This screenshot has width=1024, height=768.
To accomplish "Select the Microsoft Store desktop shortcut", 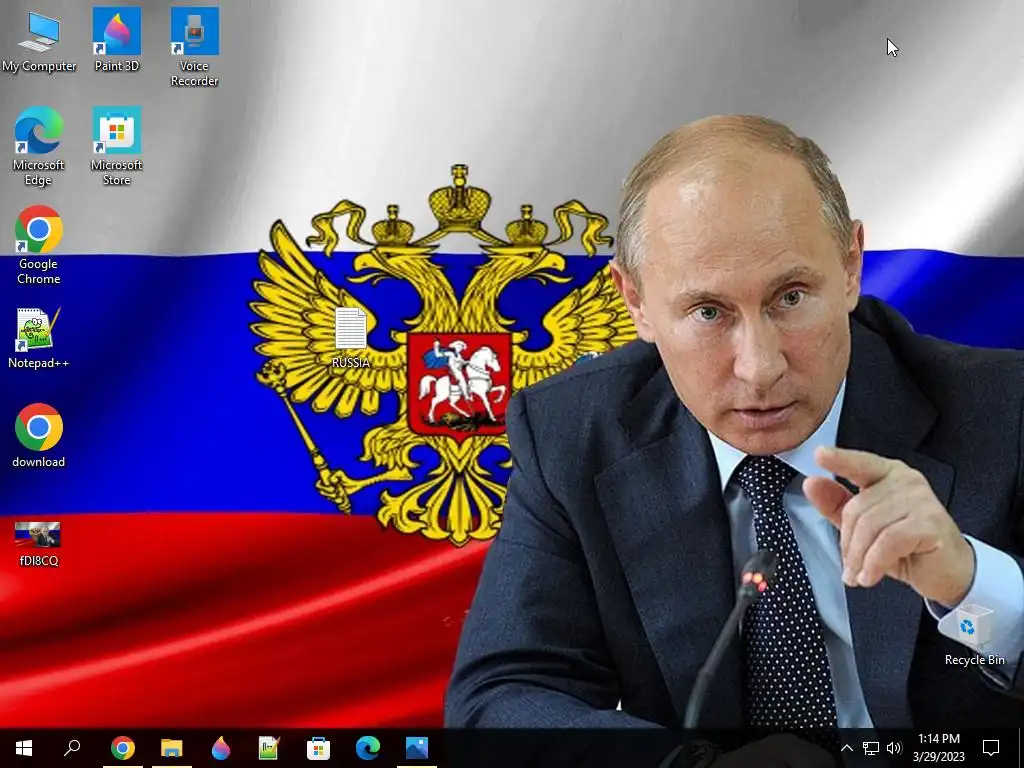I will [116, 146].
